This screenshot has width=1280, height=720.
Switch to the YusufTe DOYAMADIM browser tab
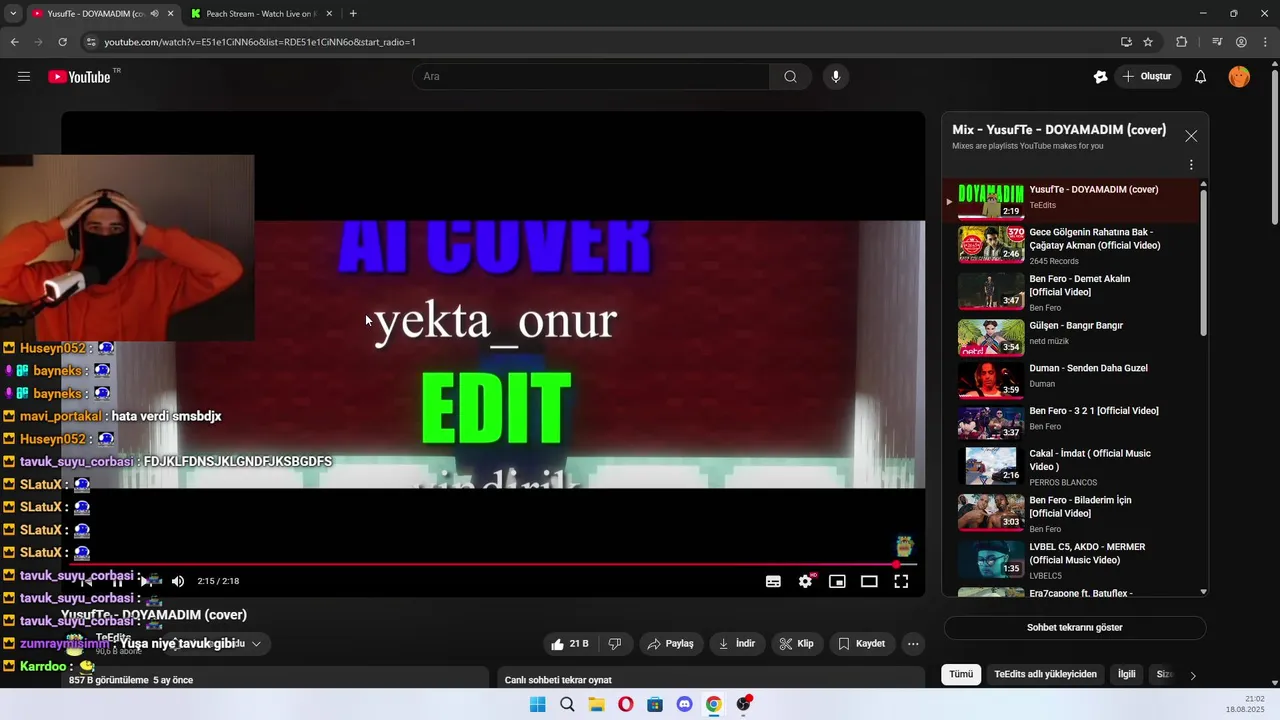pos(95,14)
